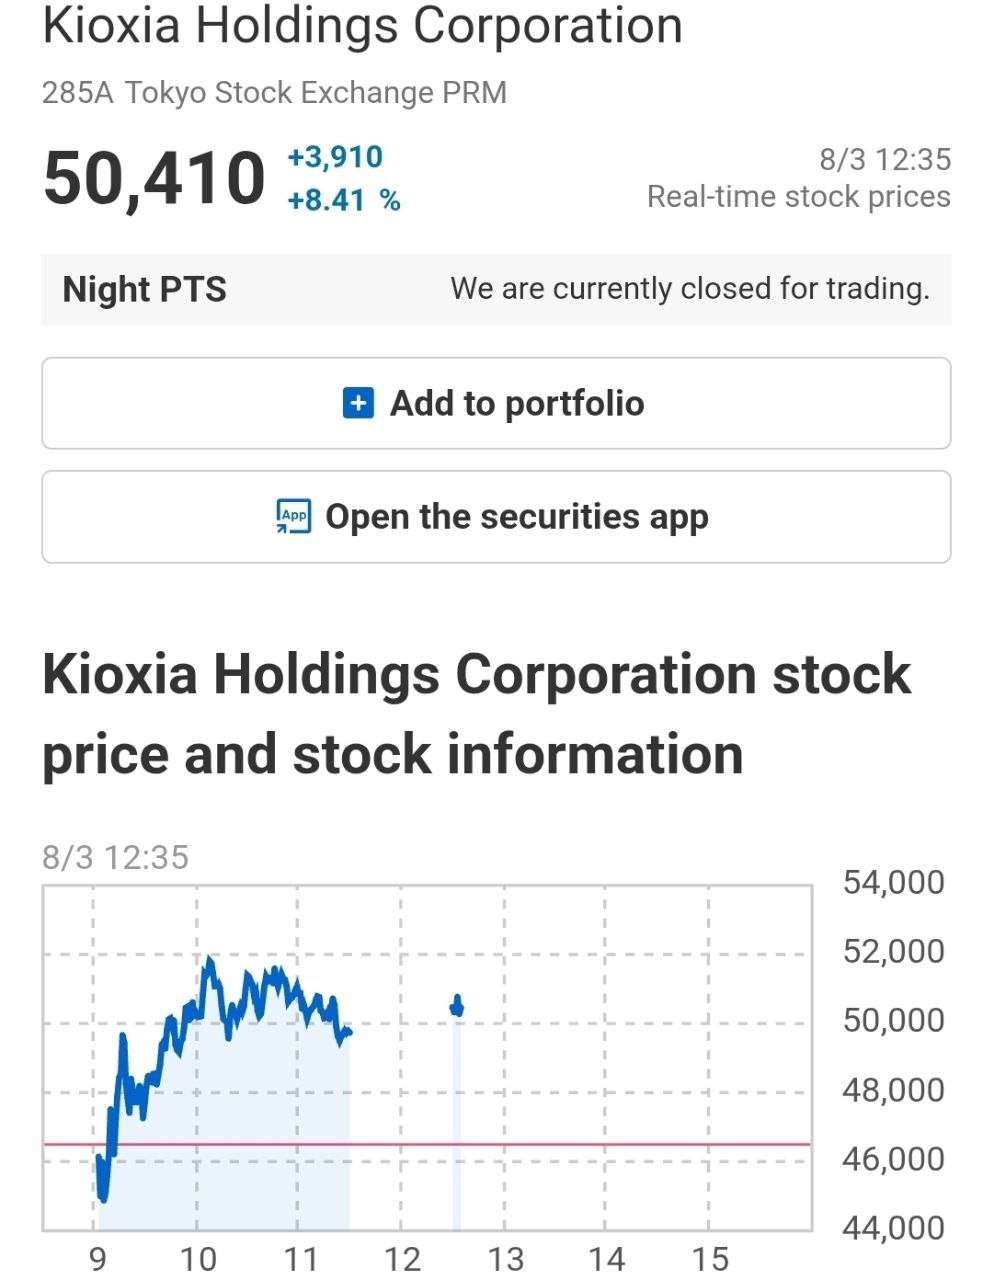This screenshot has height=1280, width=991.
Task: Select the Night PTS label
Action: point(145,289)
